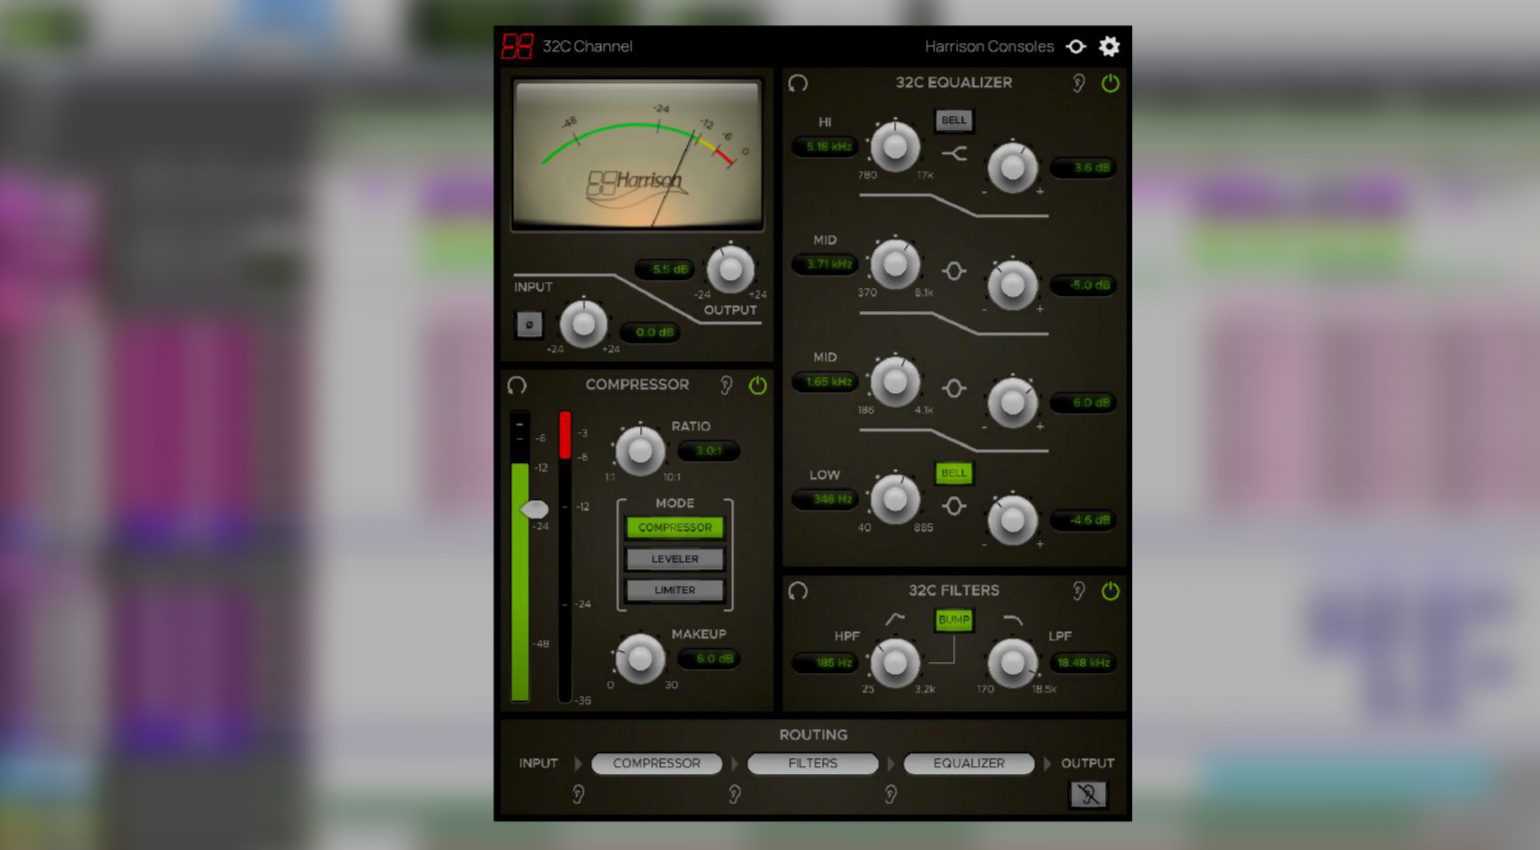Toggle the Filters power button
Image resolution: width=1540 pixels, height=850 pixels.
click(x=1110, y=590)
